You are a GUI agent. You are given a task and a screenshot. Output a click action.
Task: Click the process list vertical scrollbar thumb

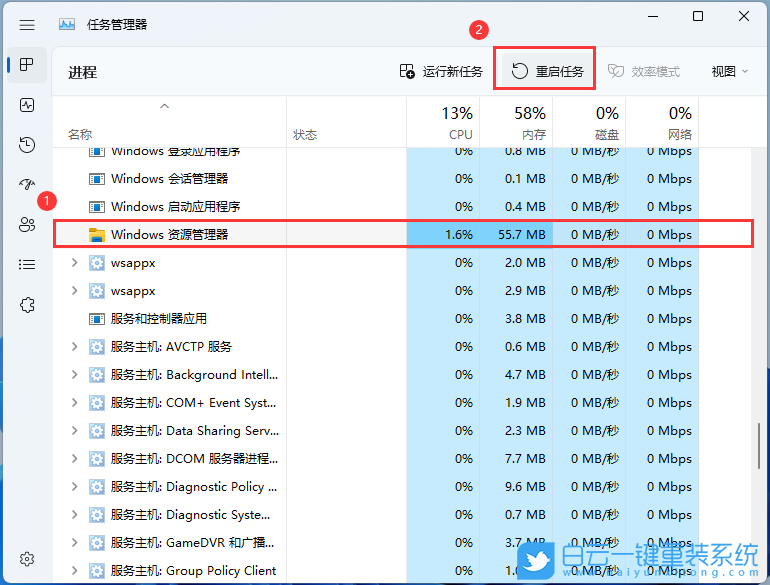tap(759, 446)
